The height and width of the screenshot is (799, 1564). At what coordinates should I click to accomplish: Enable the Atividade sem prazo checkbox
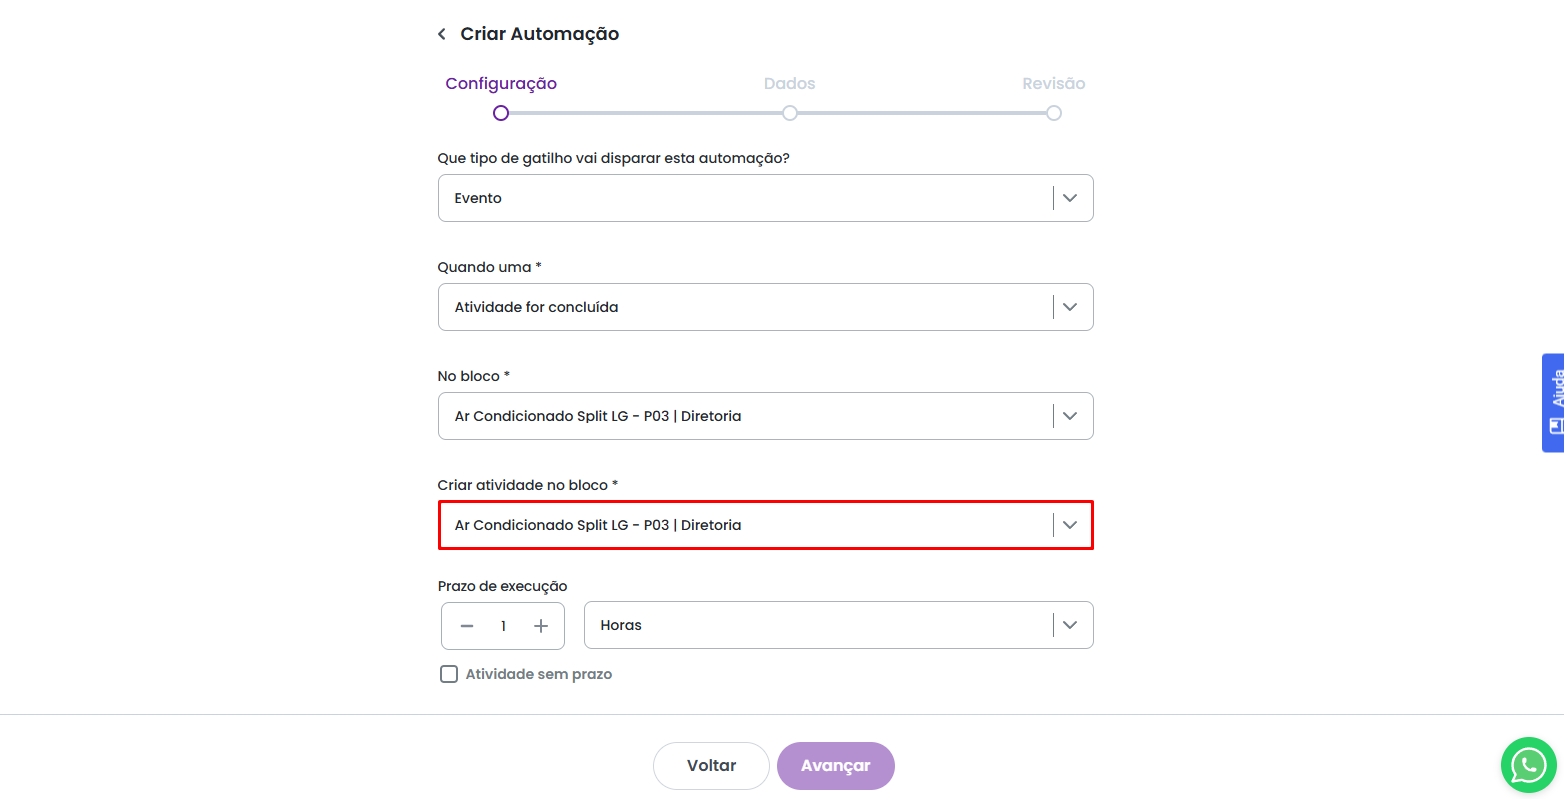tap(450, 674)
